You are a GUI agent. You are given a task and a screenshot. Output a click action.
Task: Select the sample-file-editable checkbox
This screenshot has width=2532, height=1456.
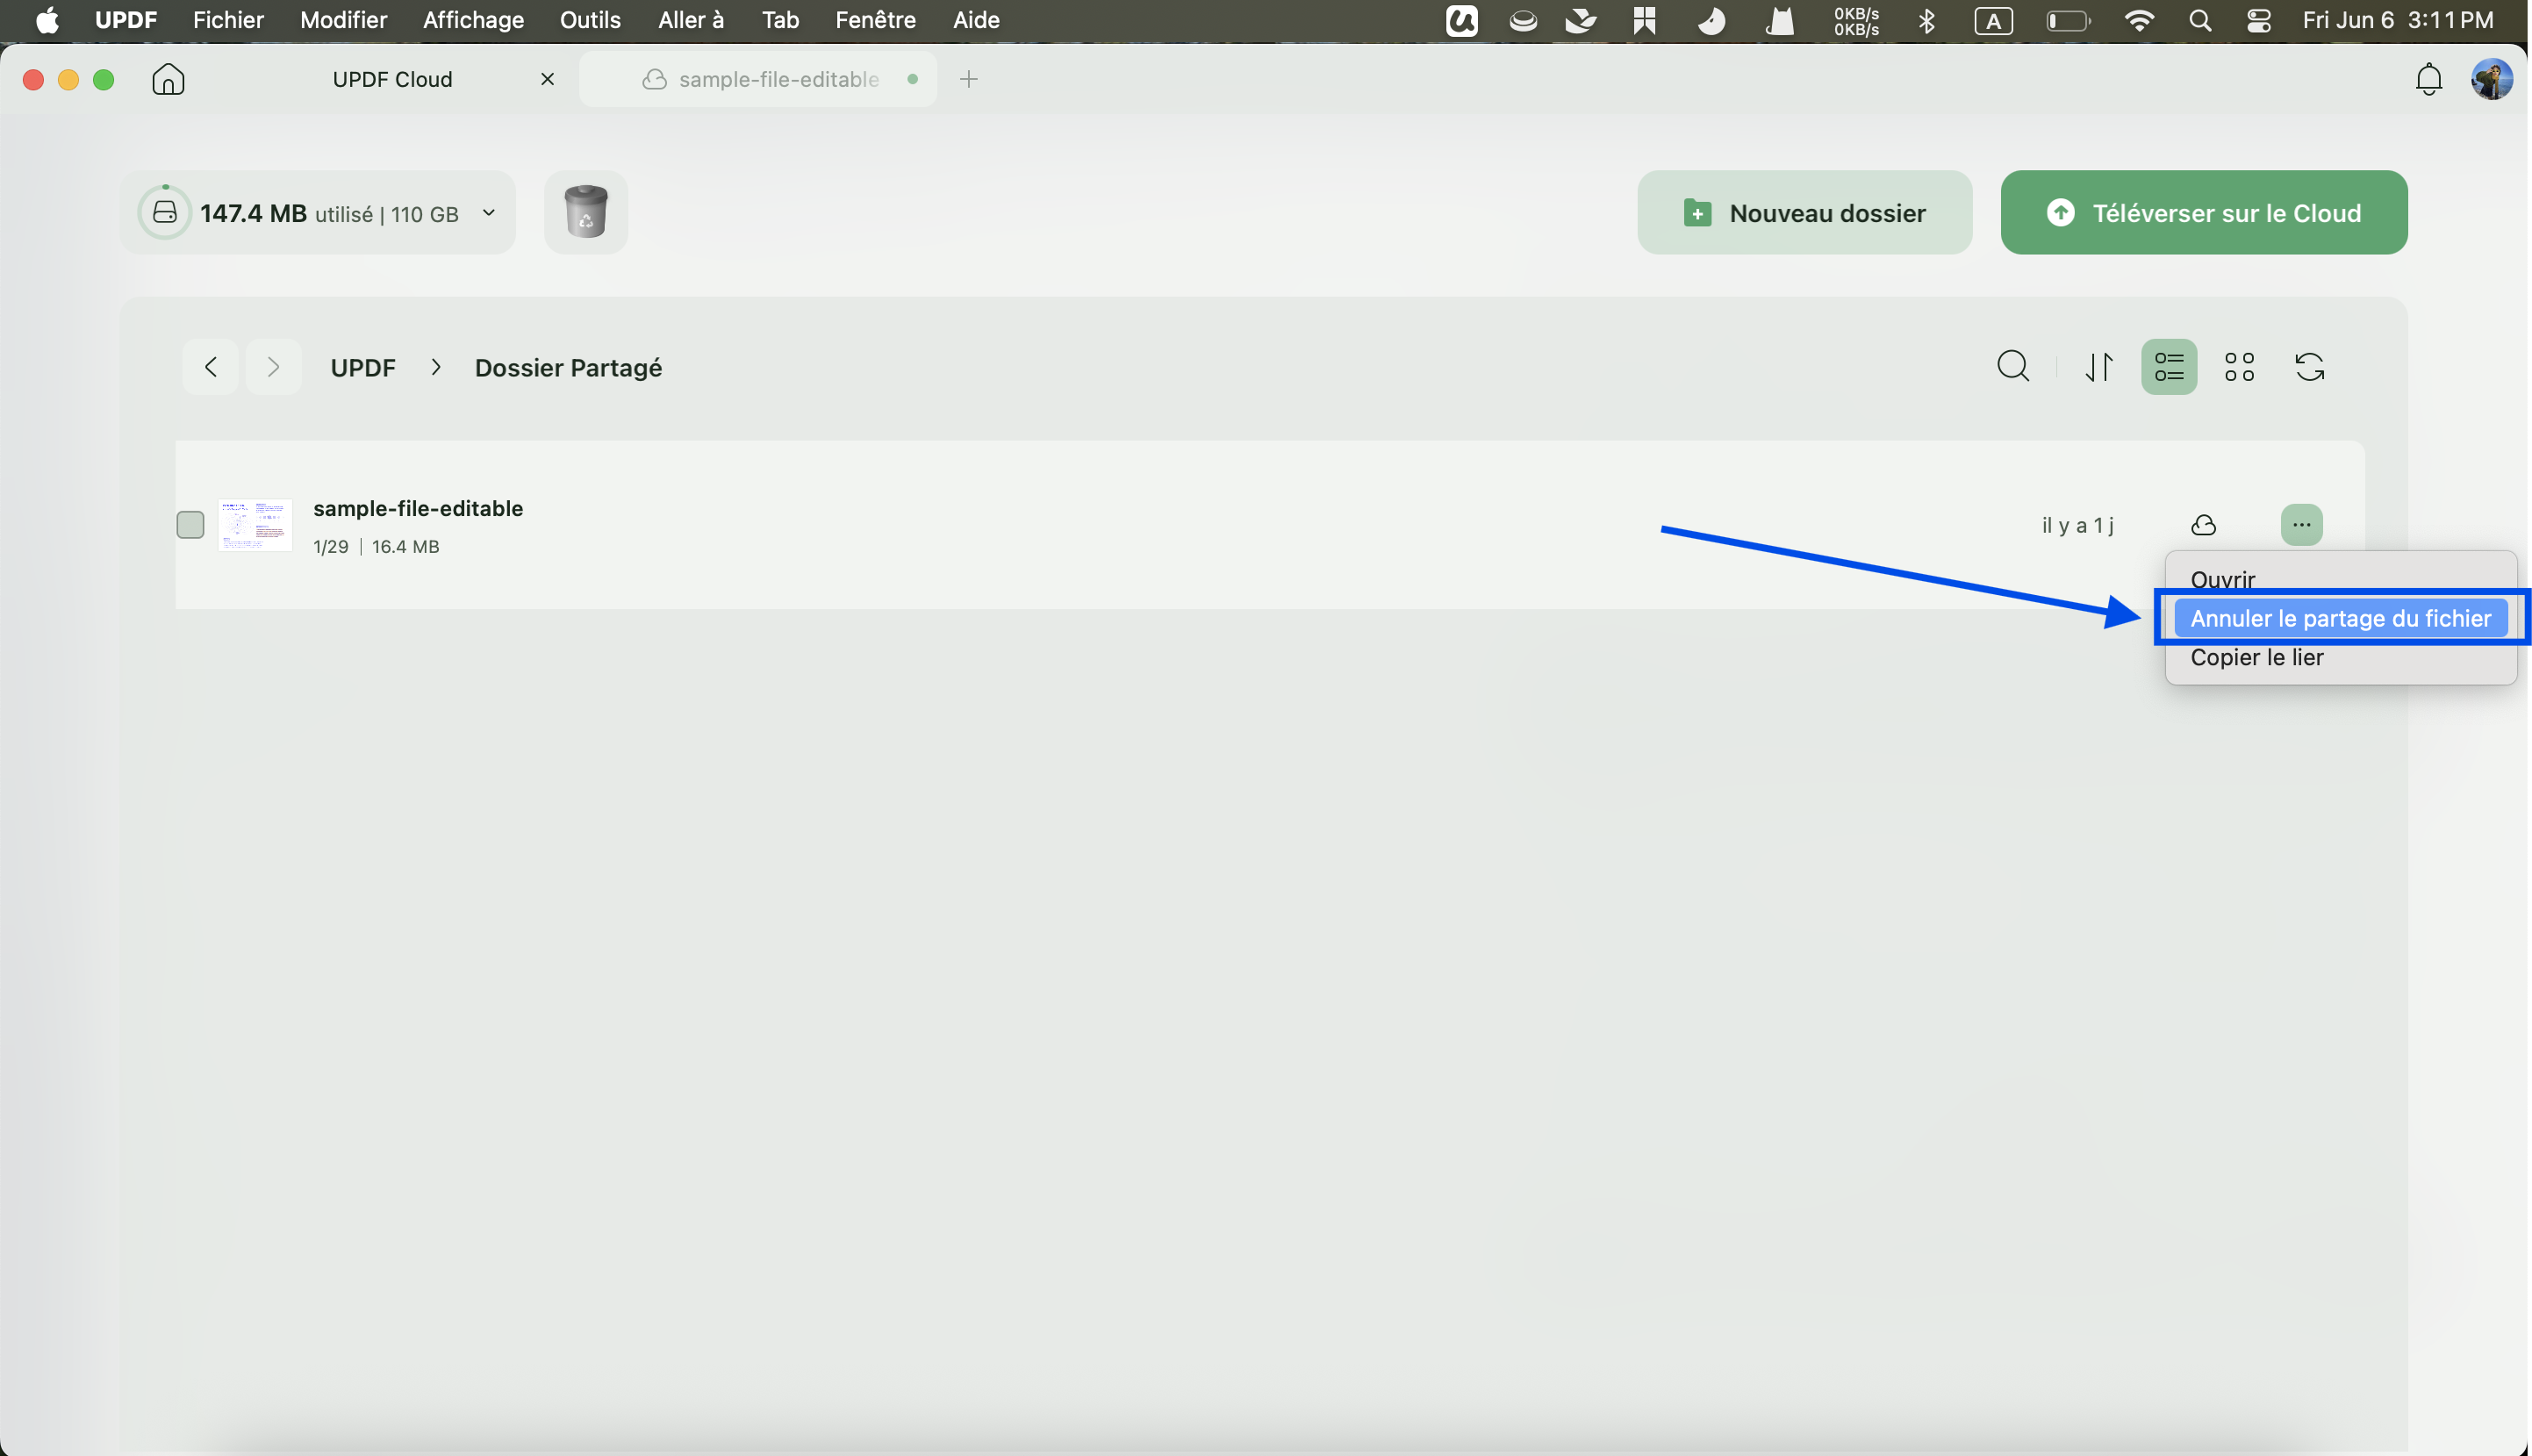pos(190,525)
